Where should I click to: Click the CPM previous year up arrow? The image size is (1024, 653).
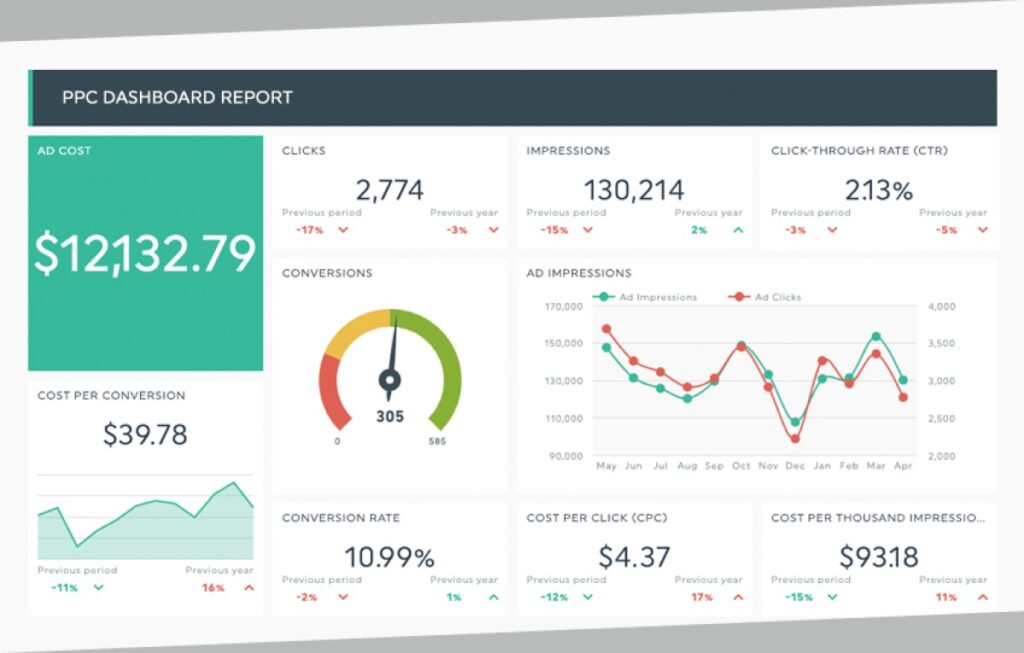982,597
